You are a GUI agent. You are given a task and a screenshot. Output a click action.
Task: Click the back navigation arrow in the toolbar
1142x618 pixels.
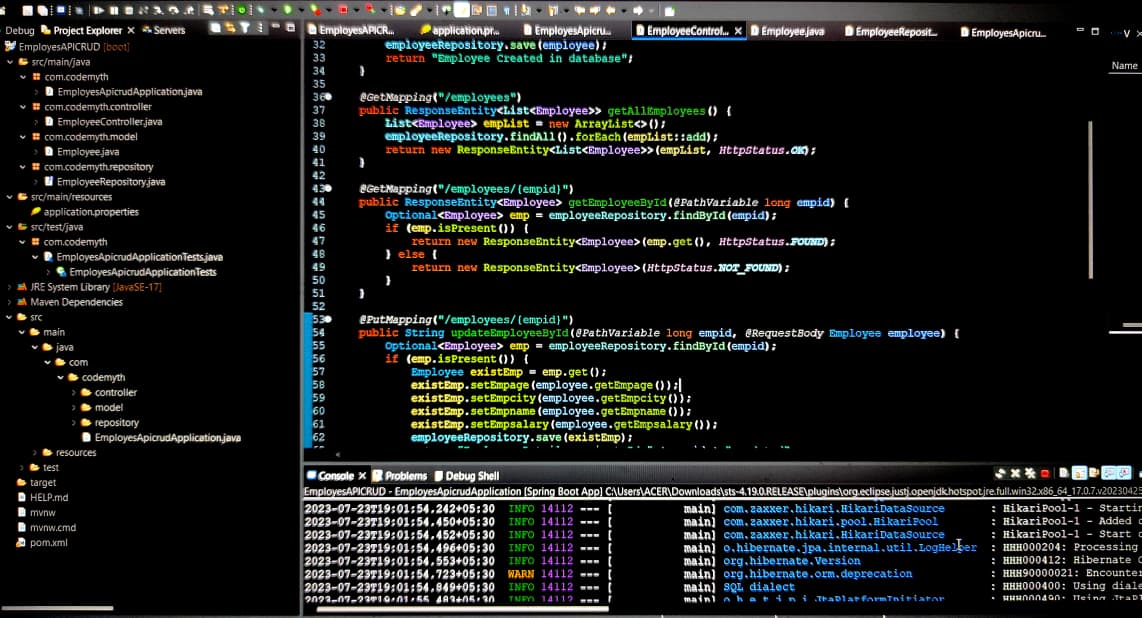[610, 10]
